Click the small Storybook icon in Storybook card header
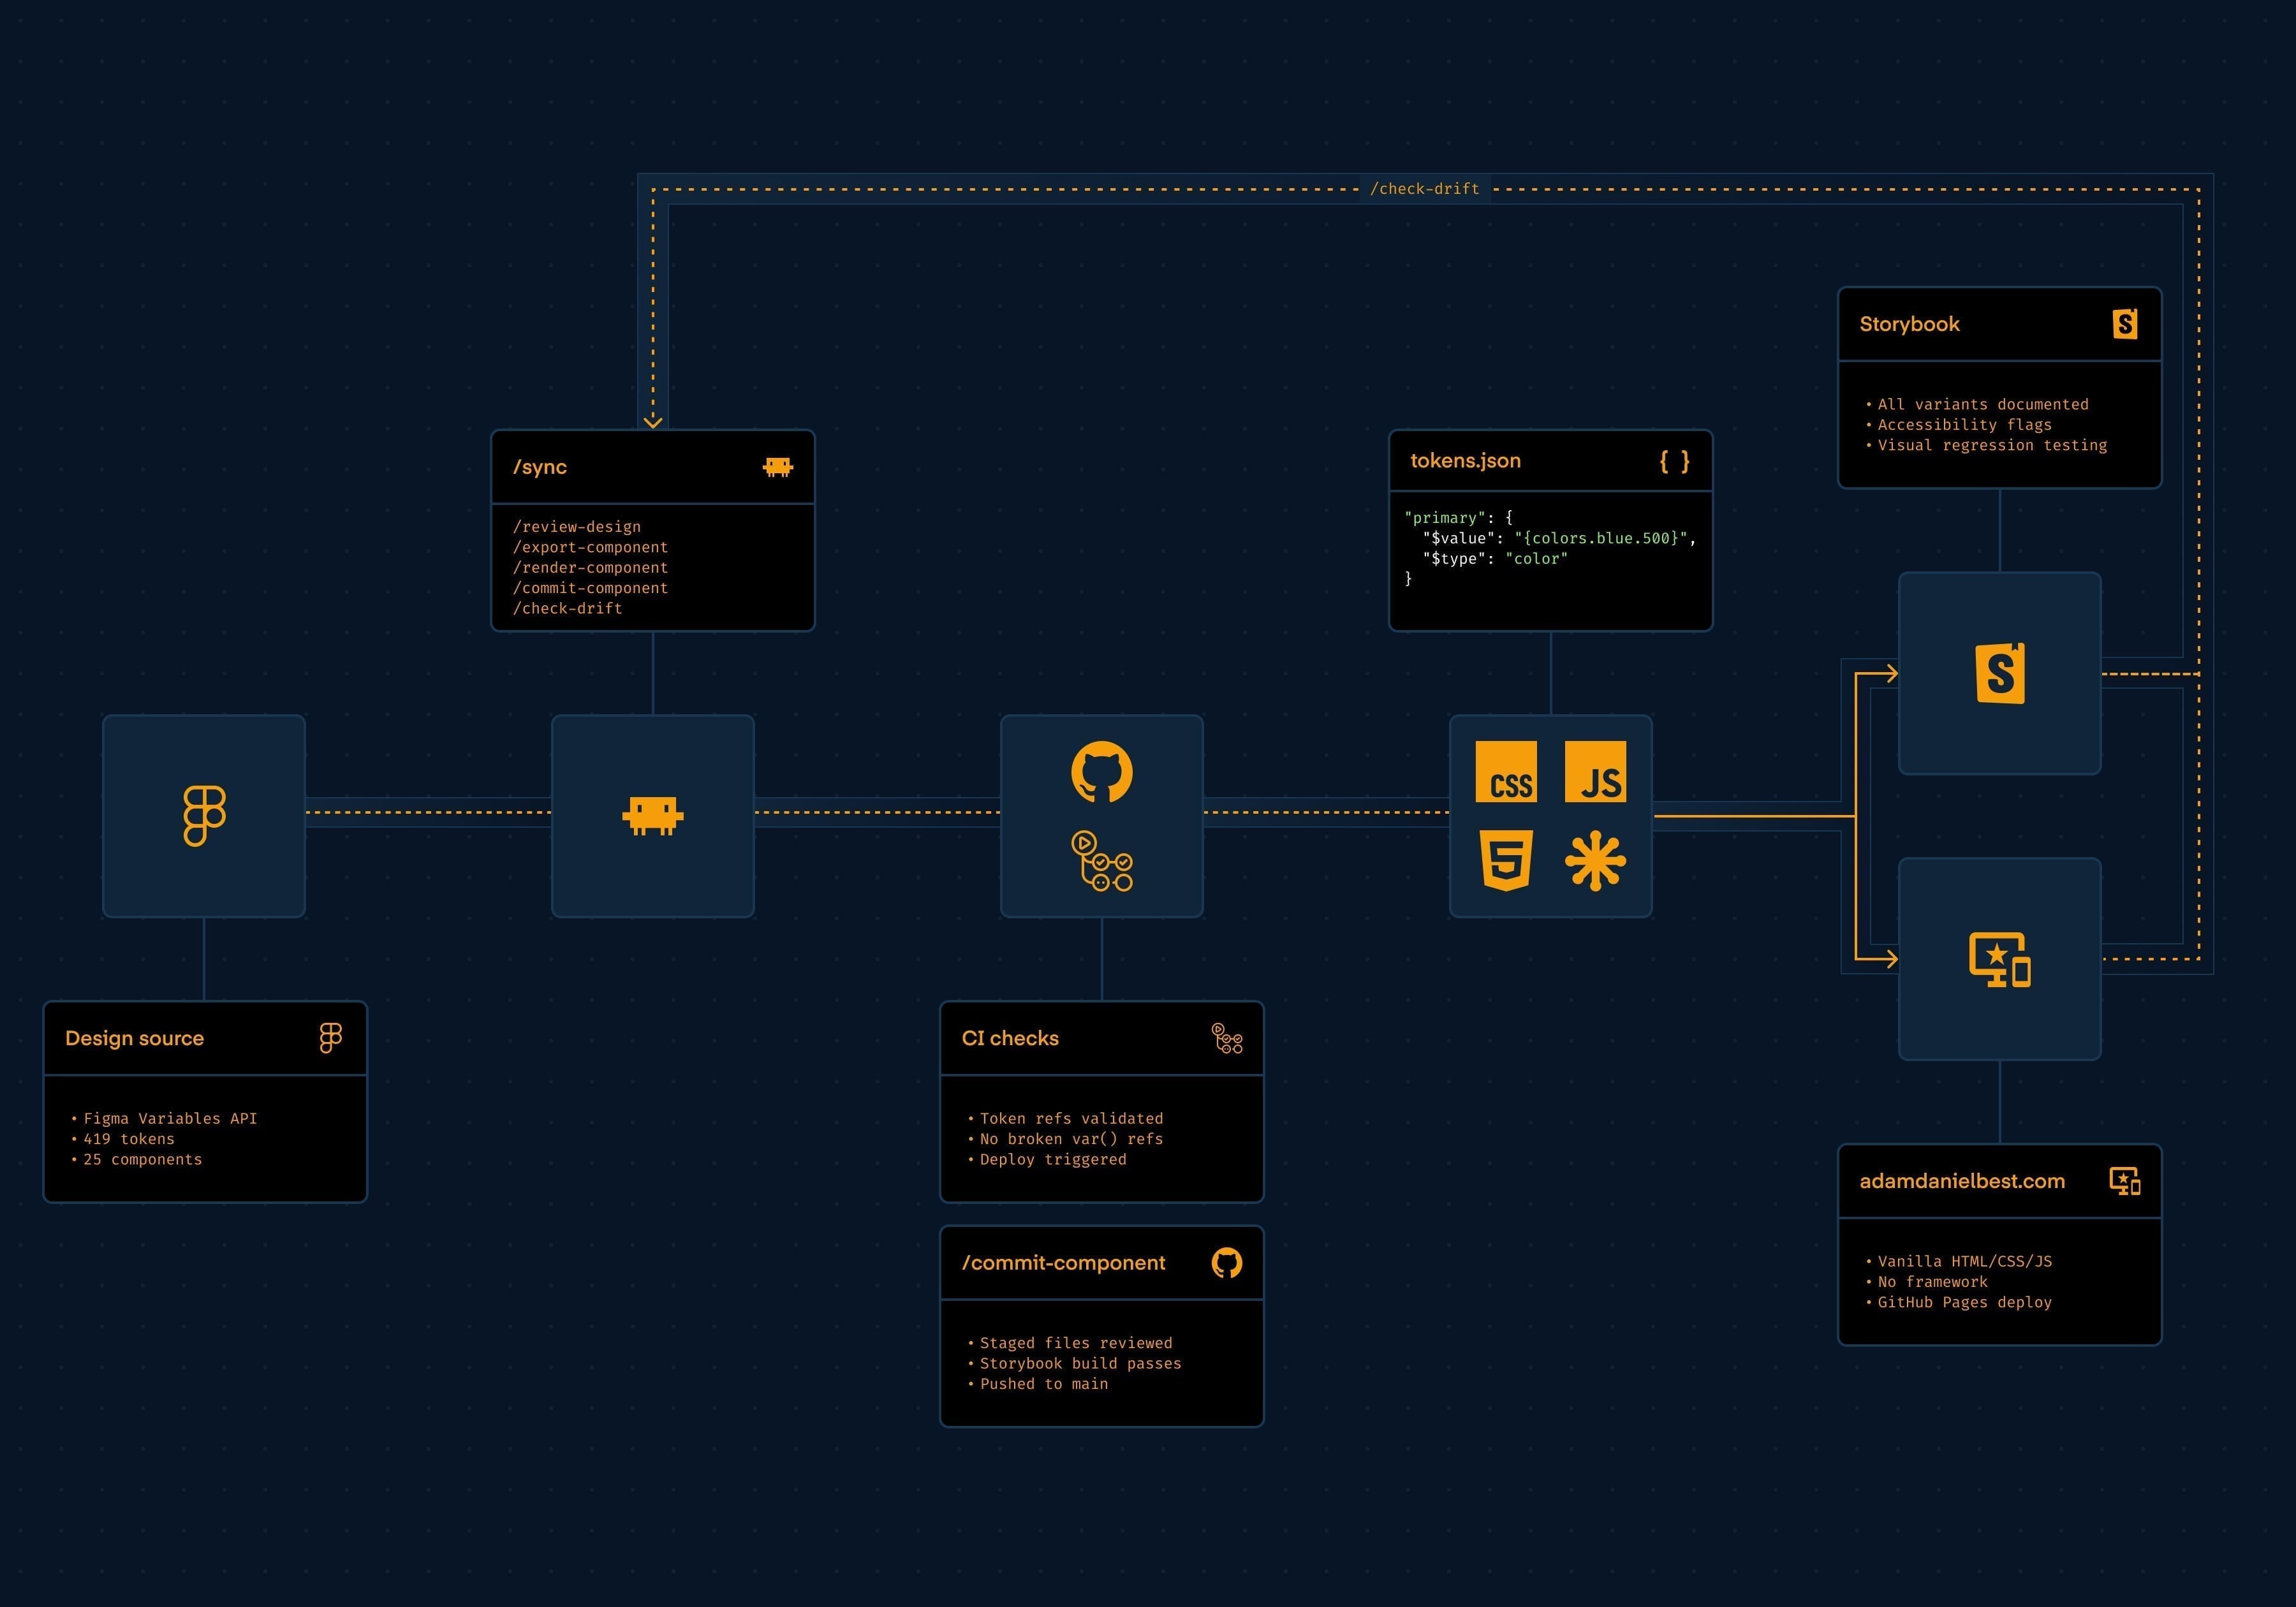Screen dimensions: 2296x1607 click(2125, 324)
